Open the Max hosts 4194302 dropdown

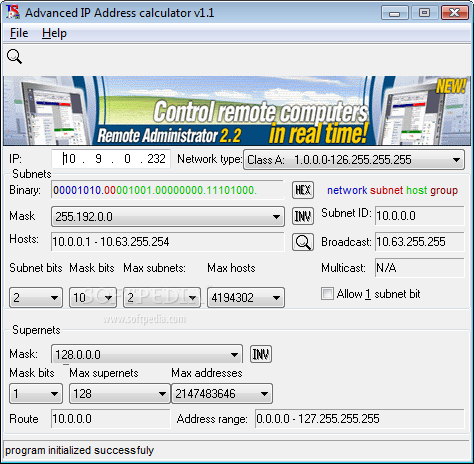click(x=246, y=297)
